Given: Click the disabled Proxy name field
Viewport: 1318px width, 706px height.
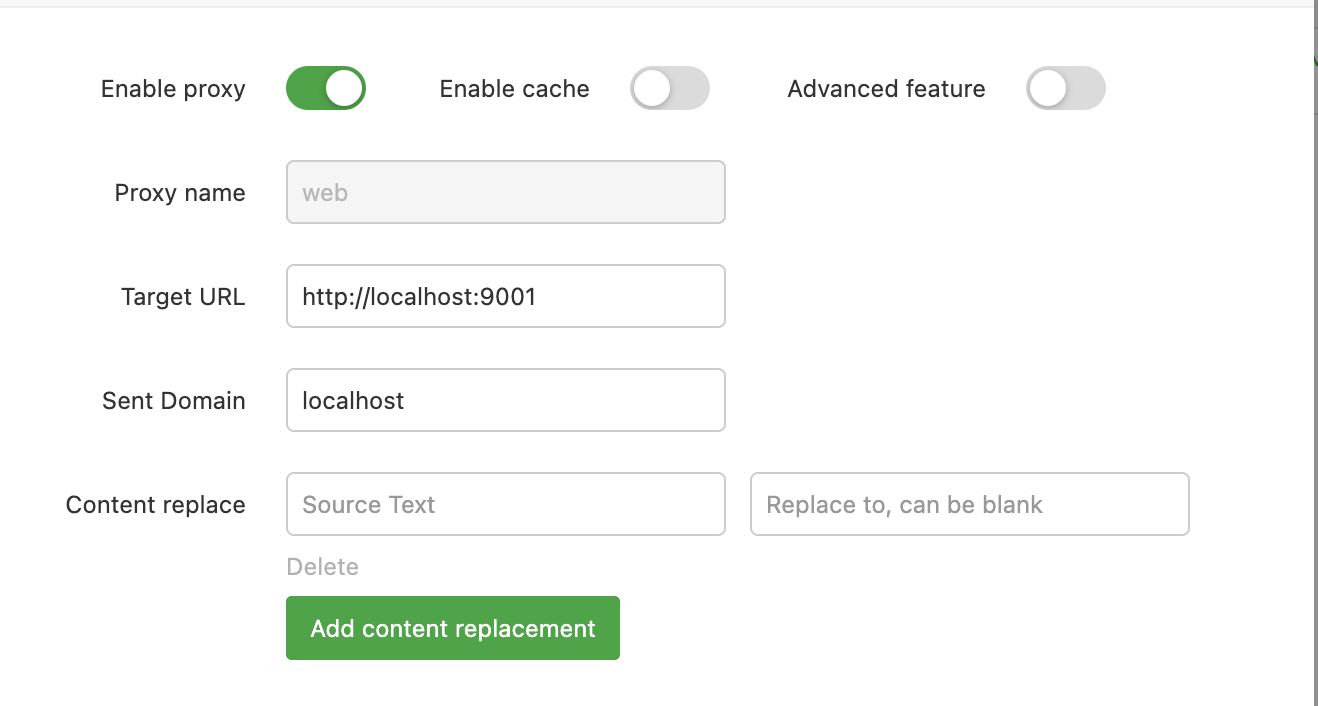Looking at the screenshot, I should pos(506,192).
